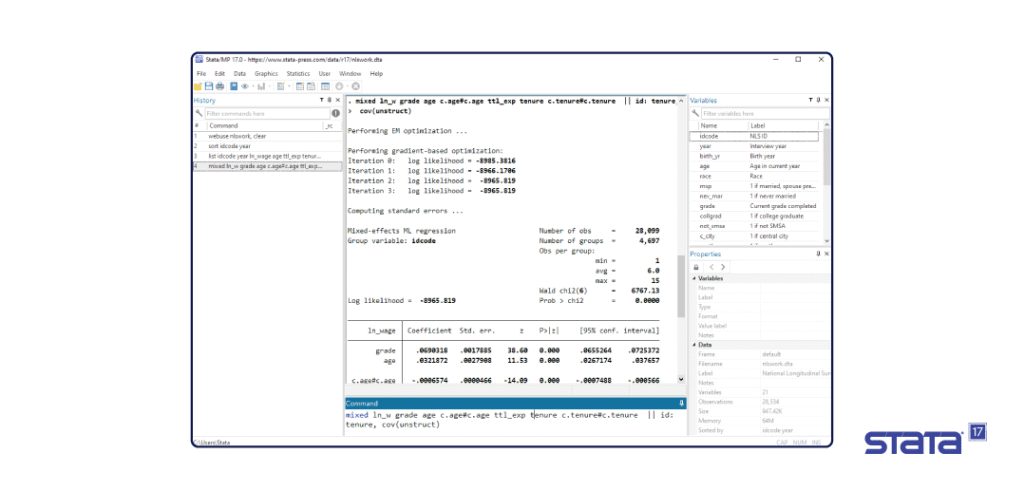The width and height of the screenshot is (1024, 491).
Task: Close the Variables panel
Action: pos(826,100)
